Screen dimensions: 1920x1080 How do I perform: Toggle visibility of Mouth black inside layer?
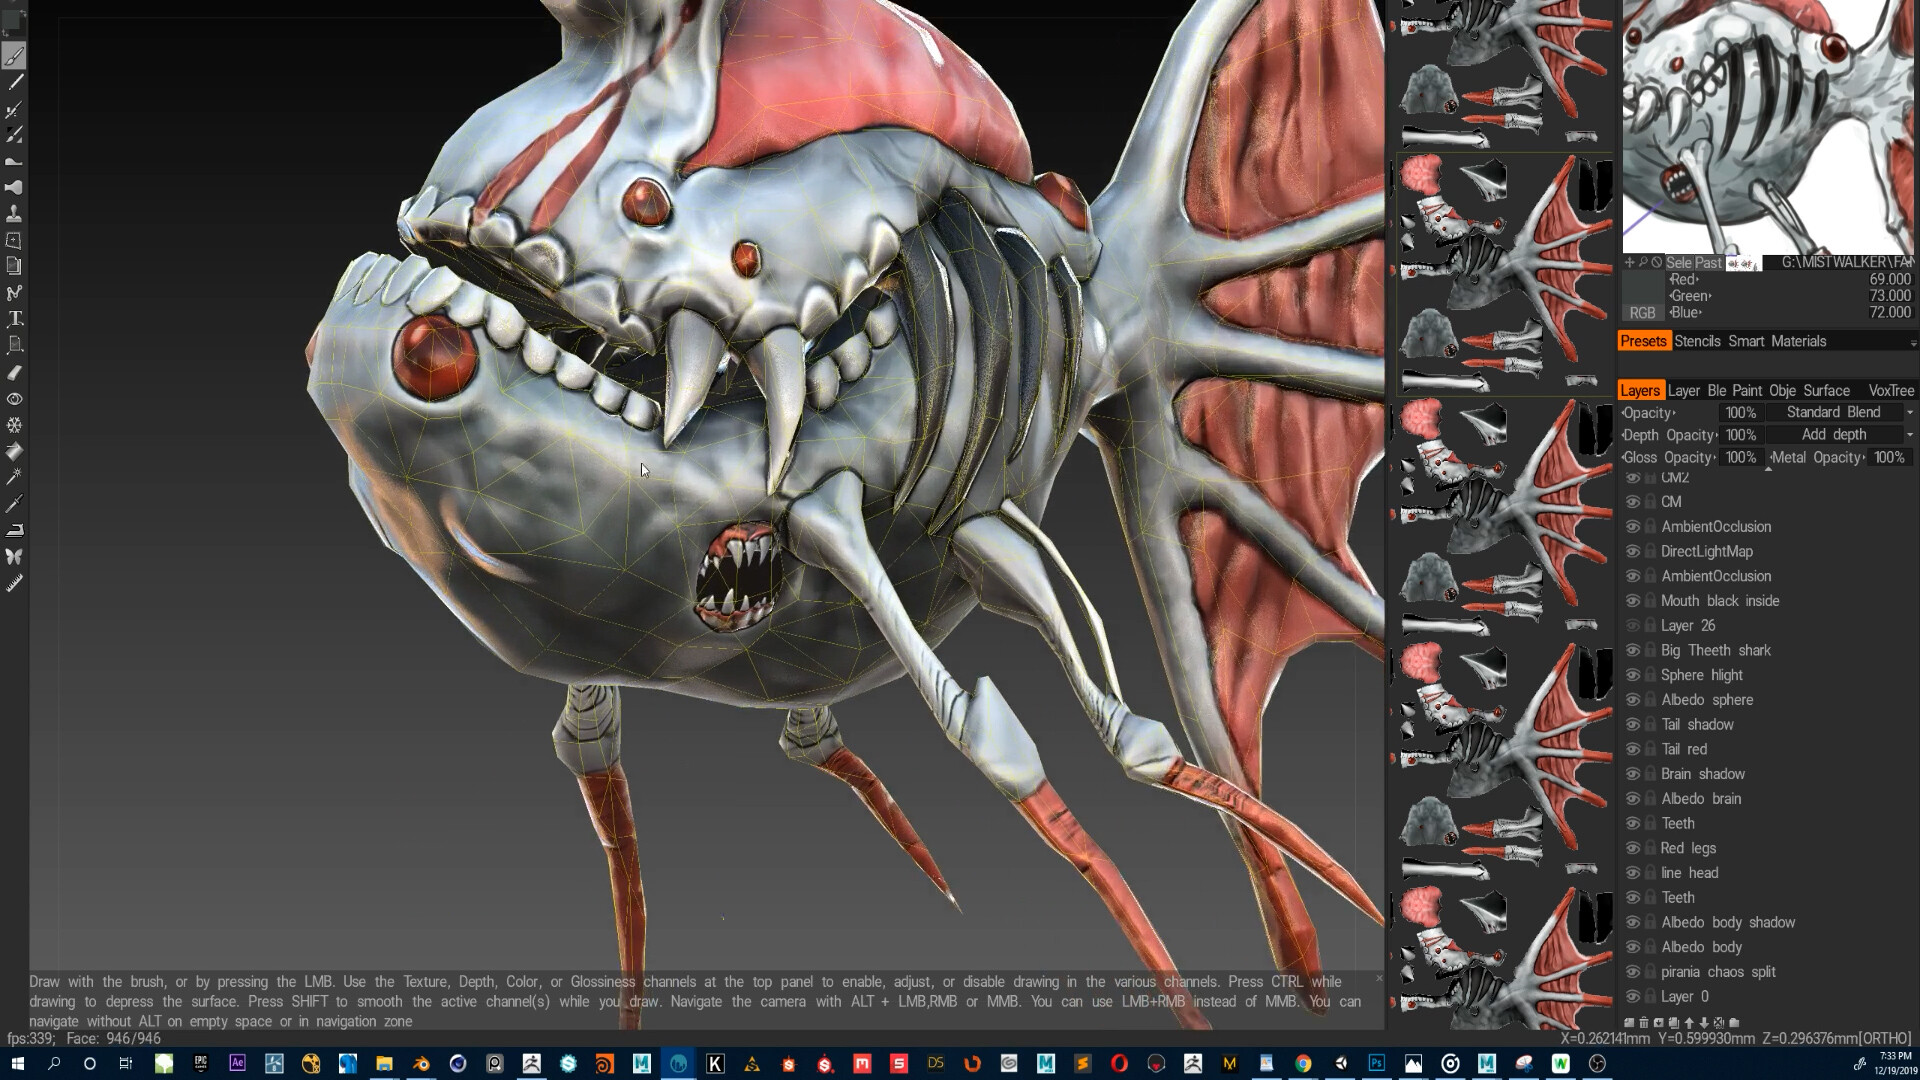pos(1632,601)
